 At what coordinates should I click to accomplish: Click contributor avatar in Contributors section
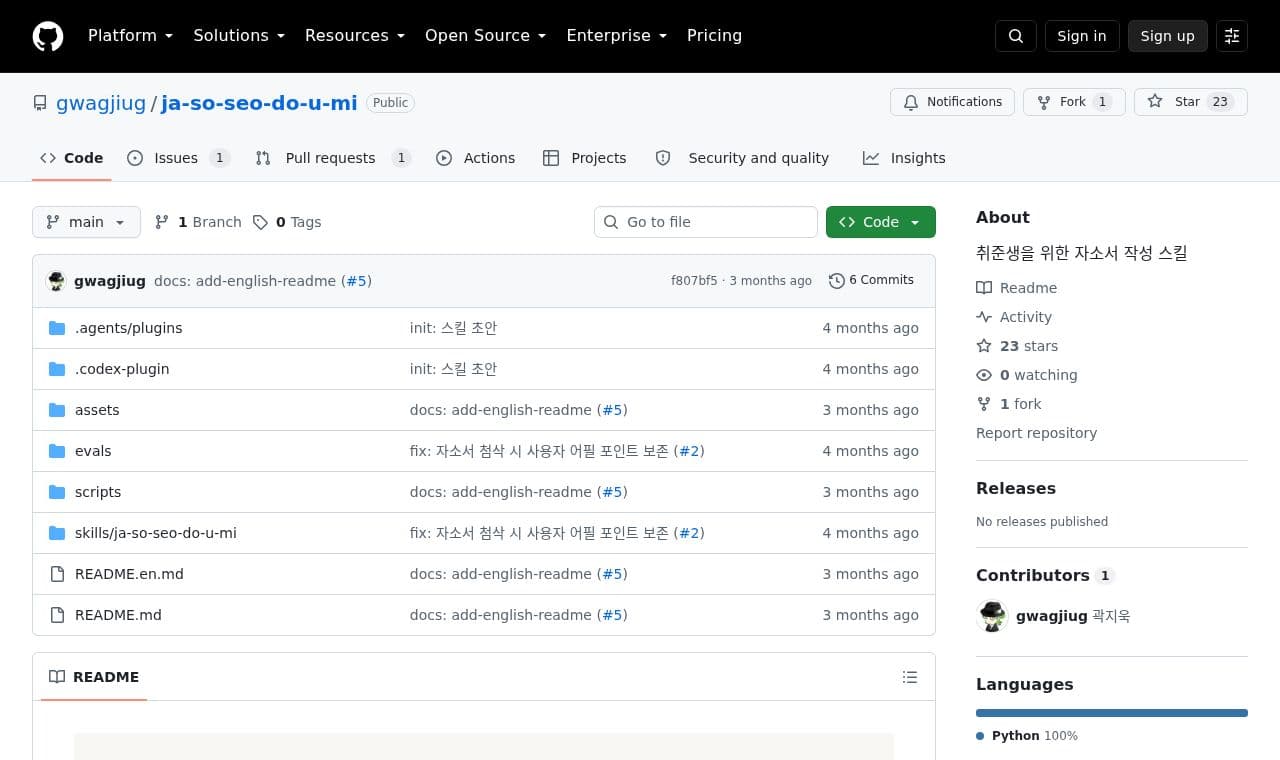click(x=992, y=616)
